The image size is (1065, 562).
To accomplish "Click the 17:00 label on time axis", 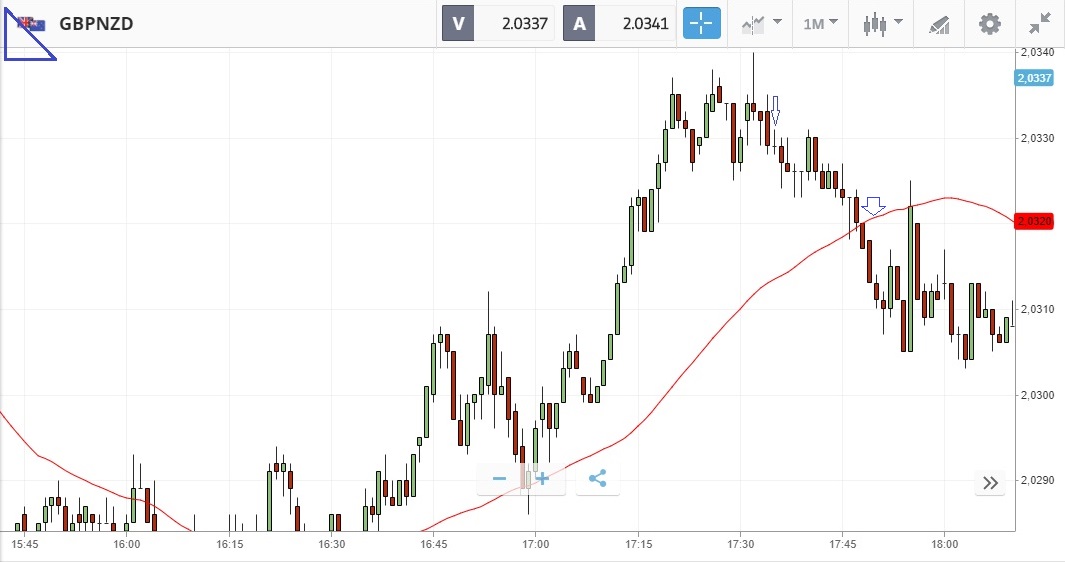I will pyautogui.click(x=536, y=544).
